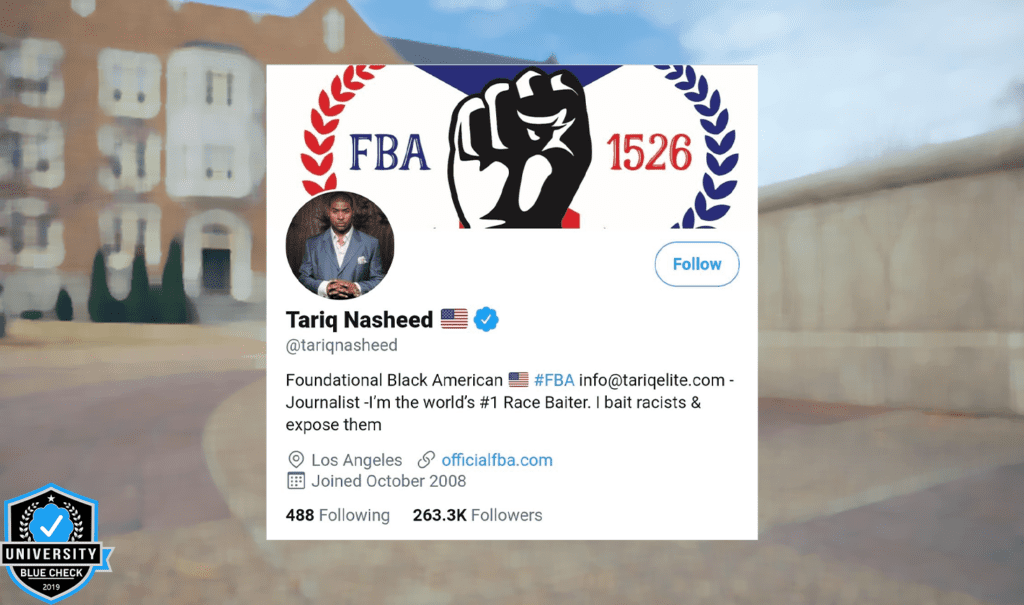Click the blue verified checkmark badge
This screenshot has height=605, width=1024.
(486, 319)
